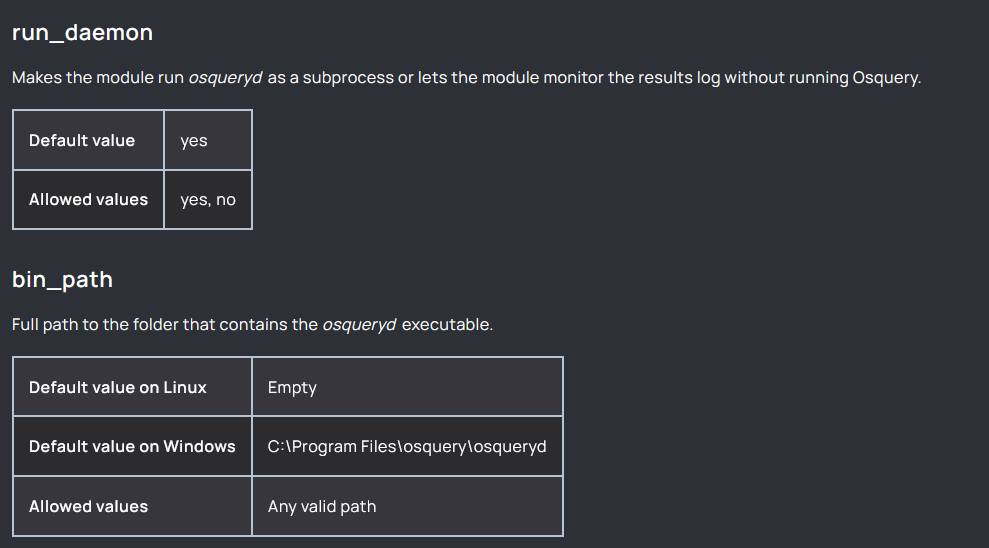Click the bin_path heading
The width and height of the screenshot is (989, 548).
click(x=62, y=279)
